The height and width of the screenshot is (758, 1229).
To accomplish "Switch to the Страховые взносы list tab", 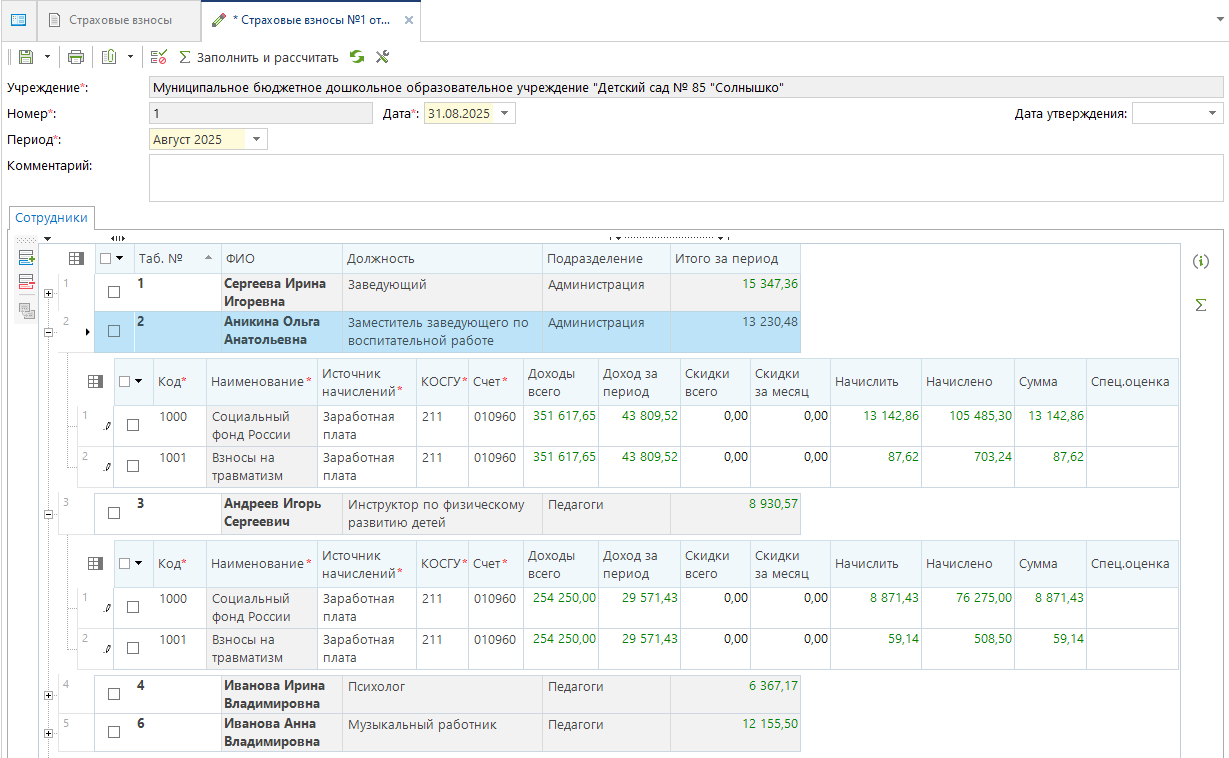I will (x=110, y=20).
